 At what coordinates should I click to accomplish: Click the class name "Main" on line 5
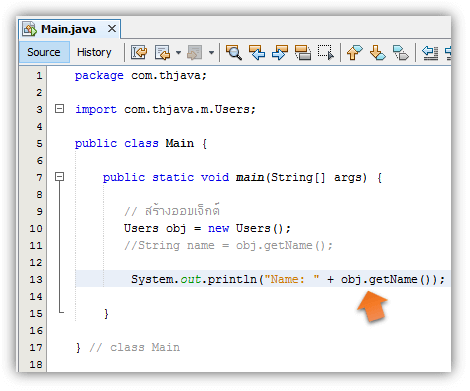(180, 143)
